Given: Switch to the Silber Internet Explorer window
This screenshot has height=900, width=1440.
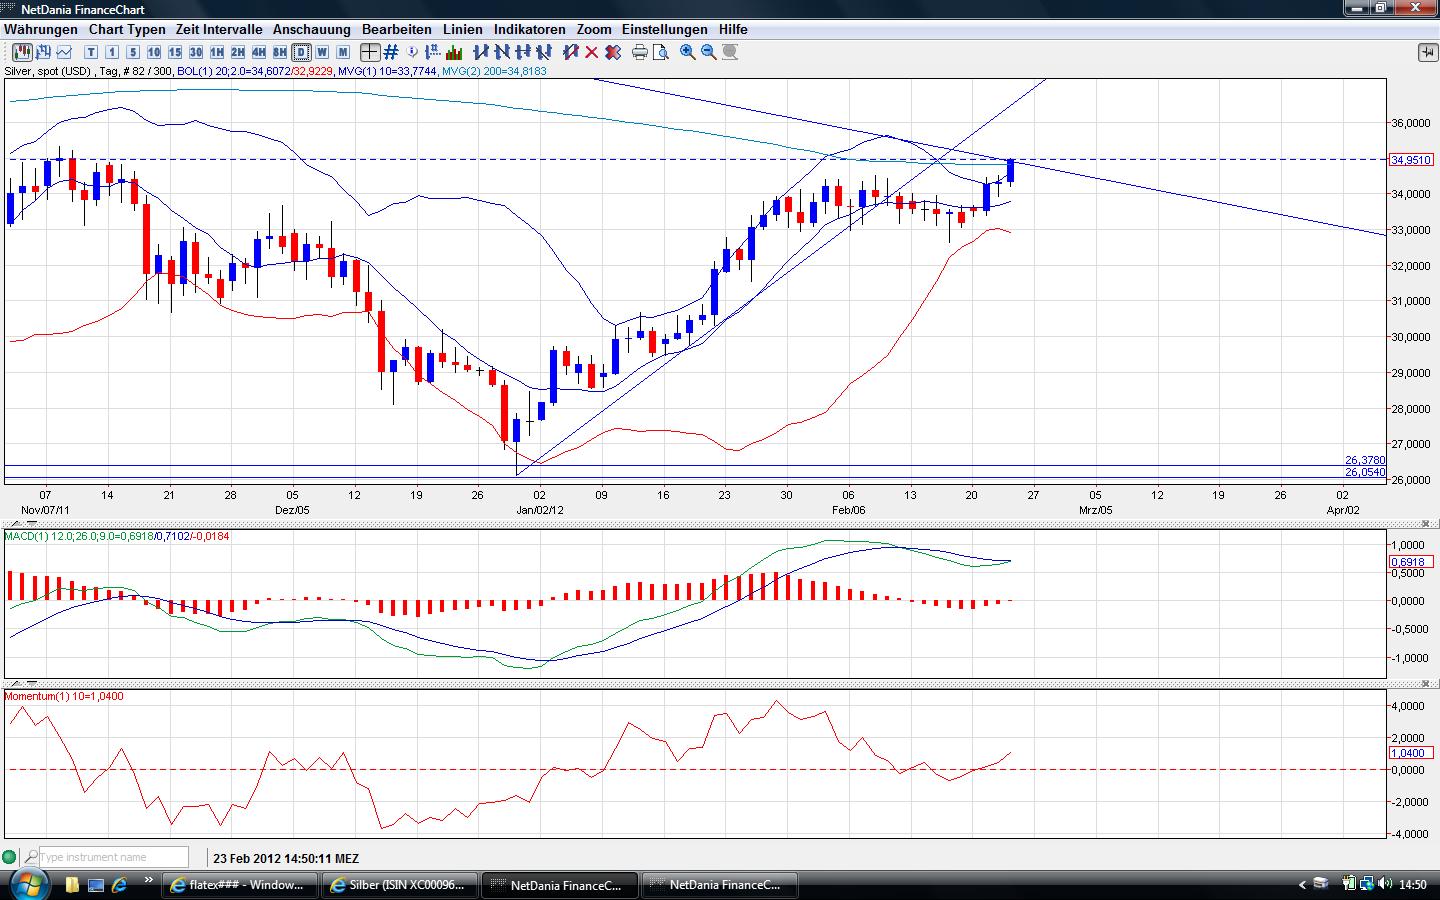Looking at the screenshot, I should pos(400,885).
